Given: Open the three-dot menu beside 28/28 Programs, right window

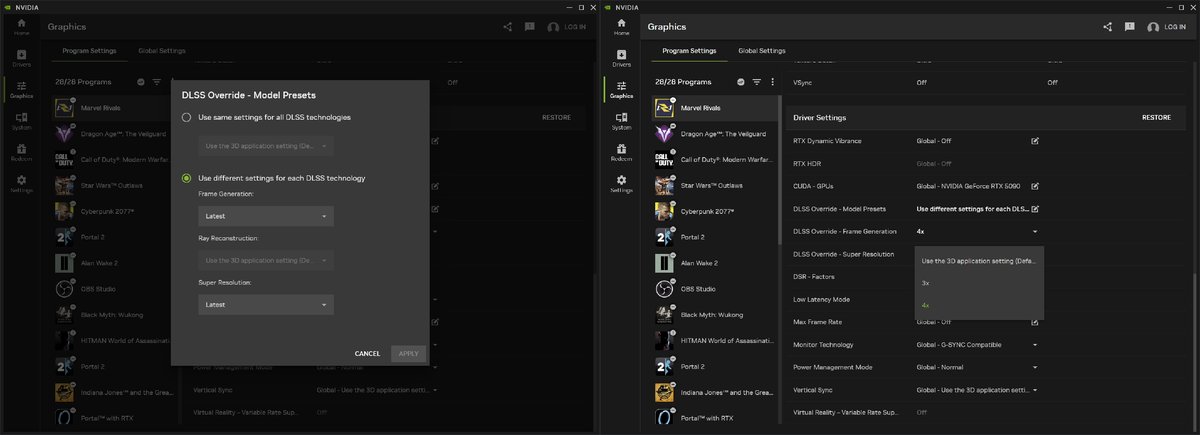Looking at the screenshot, I should [x=772, y=81].
